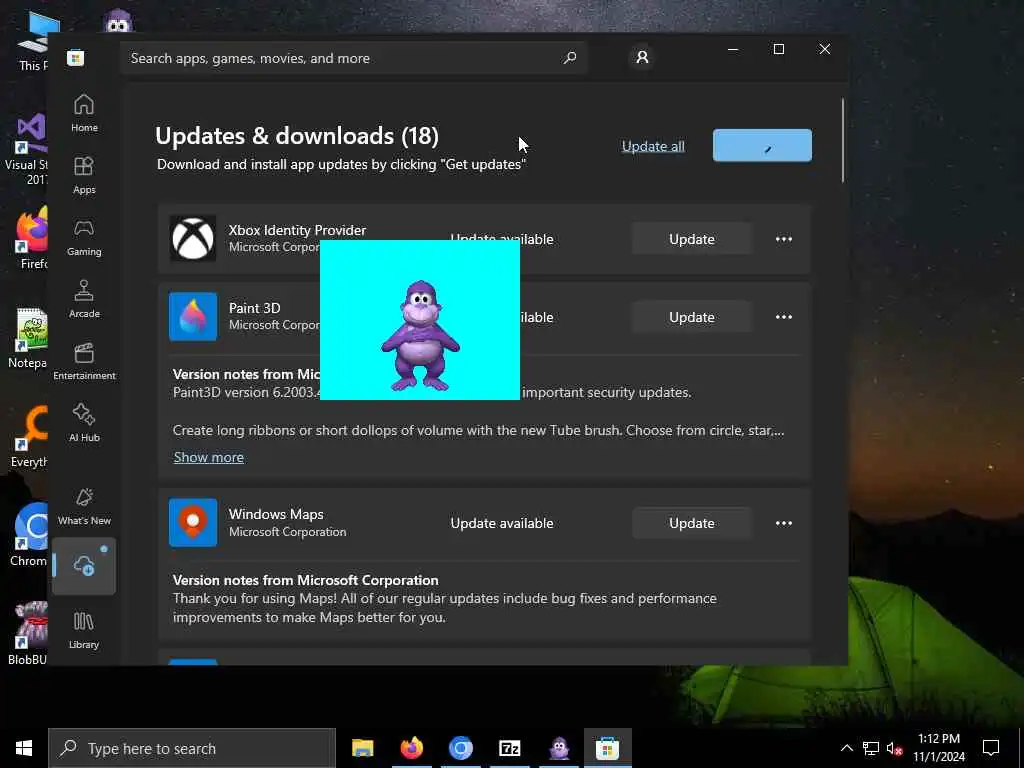Open the Apps section in sidebar

point(84,176)
